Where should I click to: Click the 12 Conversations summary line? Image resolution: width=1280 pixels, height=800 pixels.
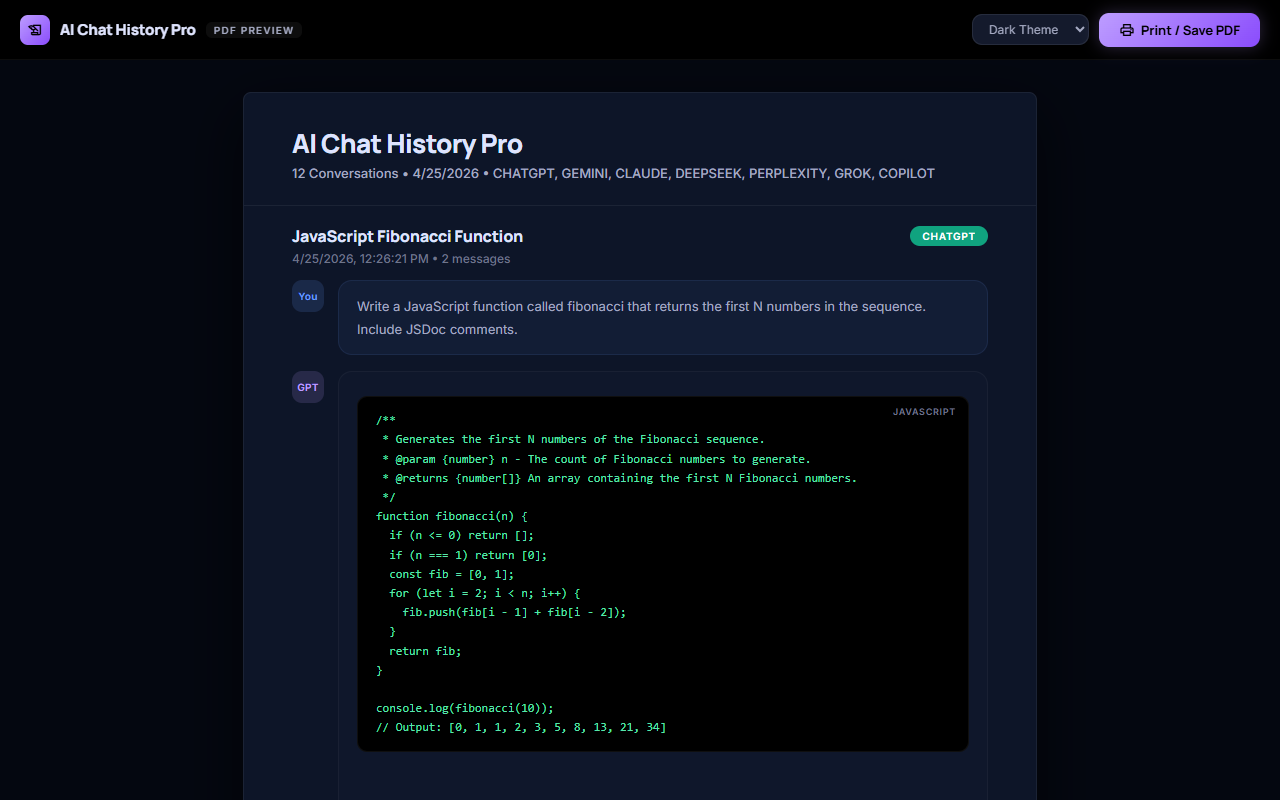(x=613, y=173)
